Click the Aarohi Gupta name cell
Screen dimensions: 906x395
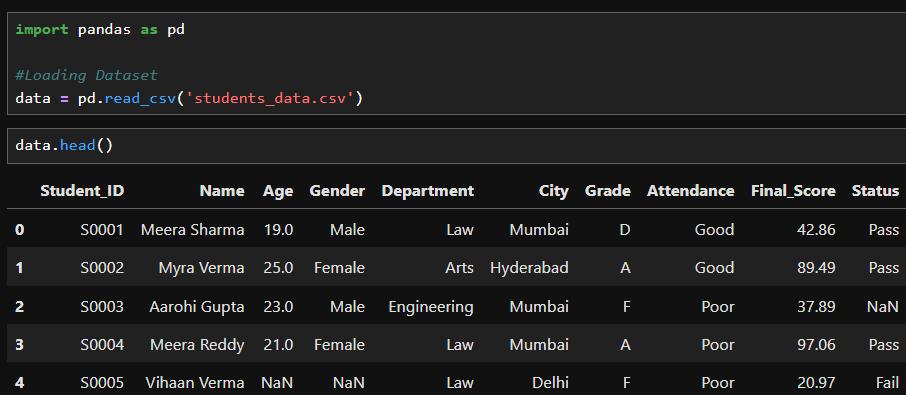click(x=197, y=307)
